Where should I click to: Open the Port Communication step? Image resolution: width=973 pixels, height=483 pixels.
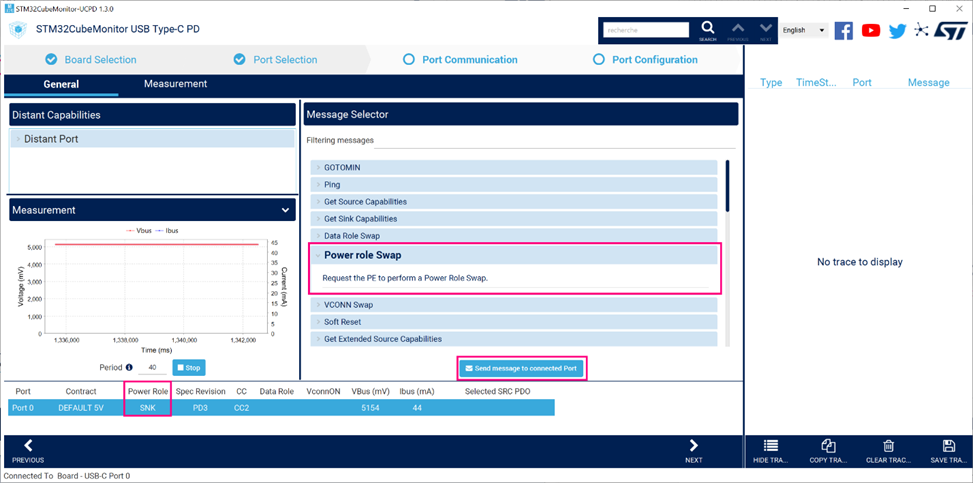pos(460,60)
